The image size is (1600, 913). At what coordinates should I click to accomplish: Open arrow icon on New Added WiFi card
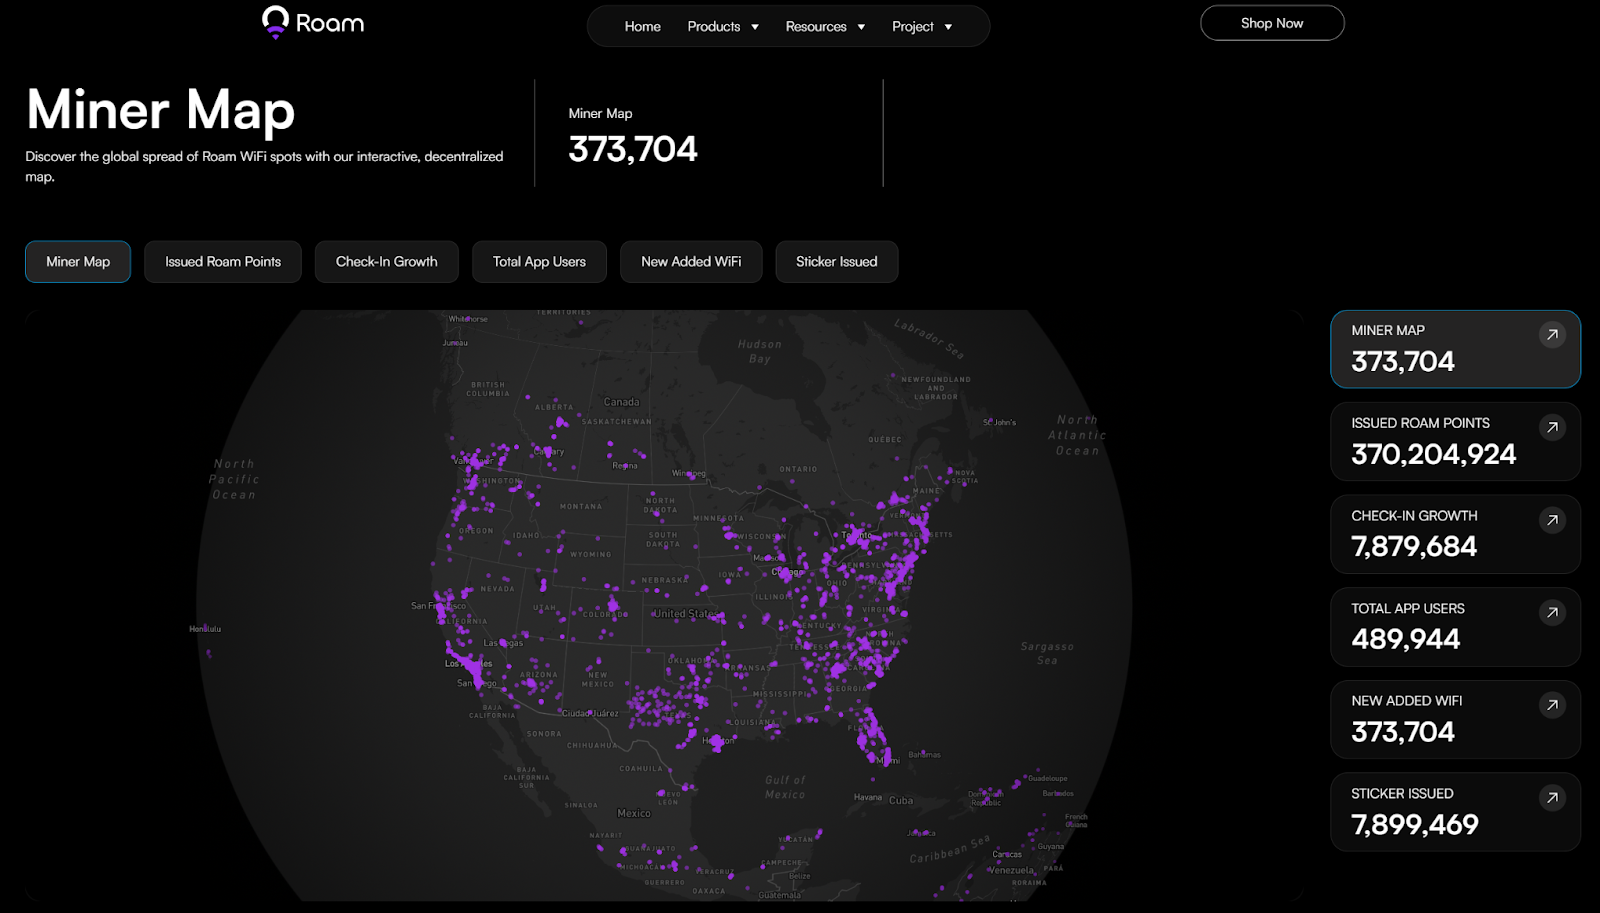(x=1552, y=706)
